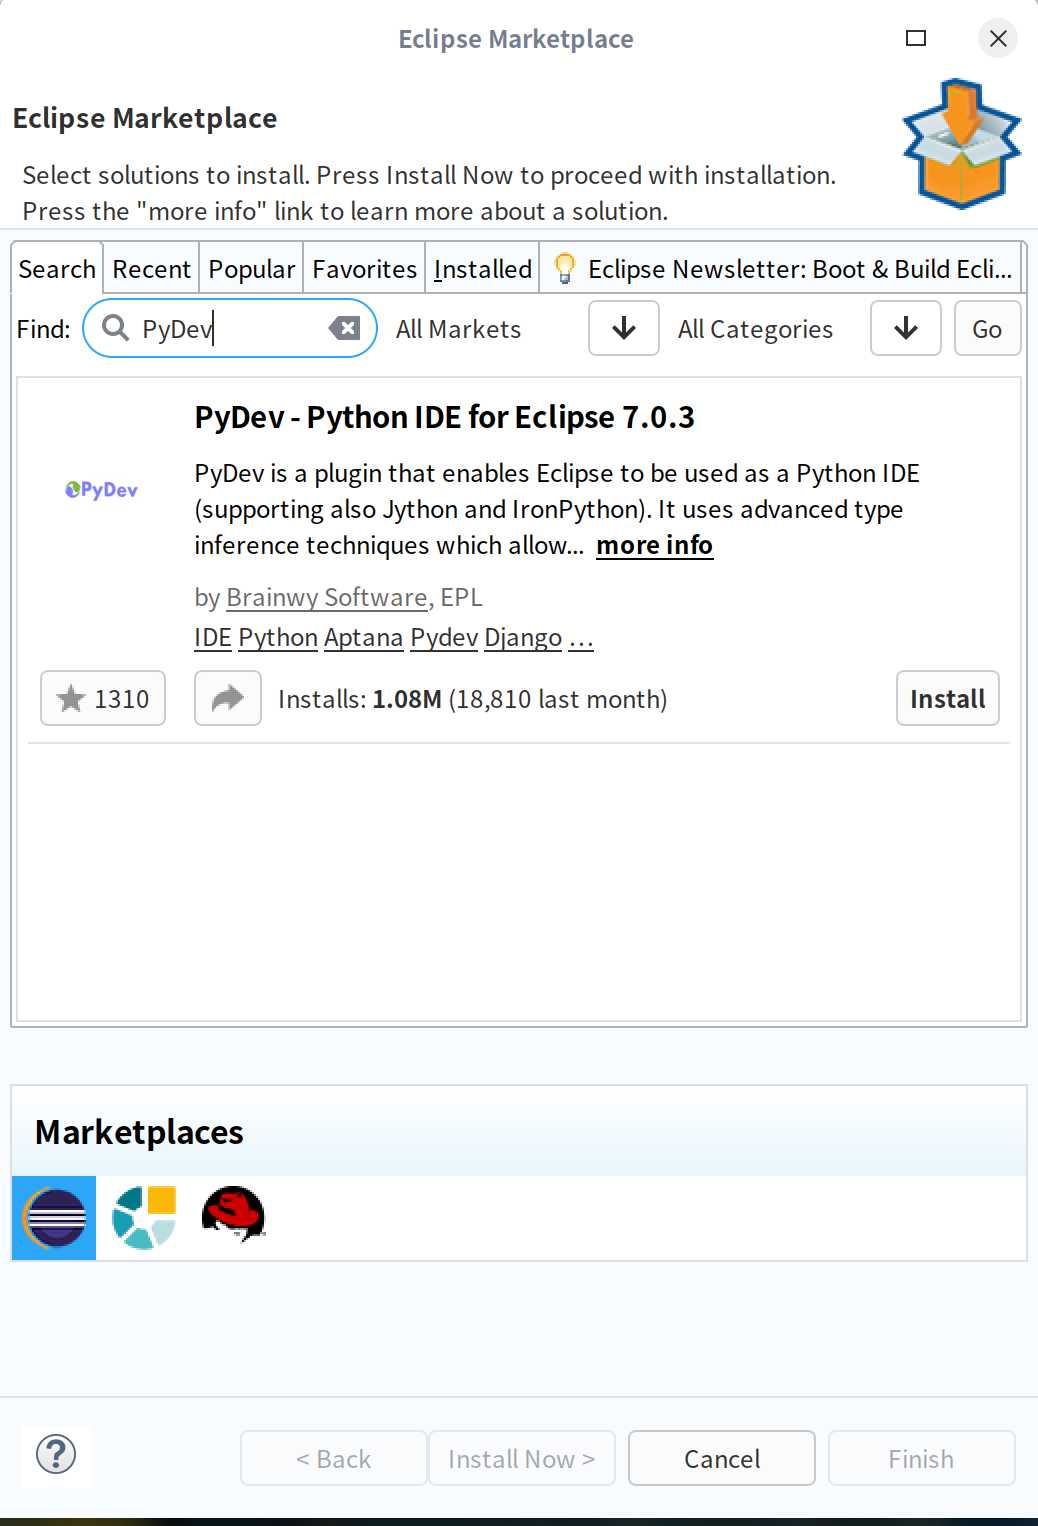Switch to the Recent tab
Image resolution: width=1038 pixels, height=1526 pixels.
tap(151, 269)
